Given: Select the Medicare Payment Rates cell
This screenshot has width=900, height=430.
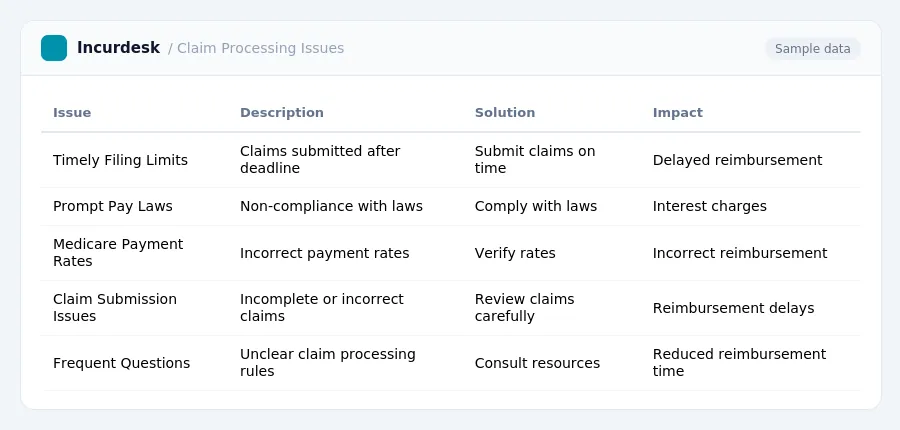Looking at the screenshot, I should (118, 253).
